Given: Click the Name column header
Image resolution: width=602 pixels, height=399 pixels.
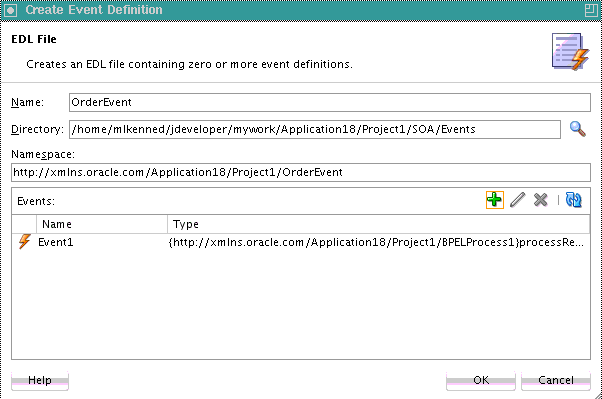Looking at the screenshot, I should click(102, 224).
